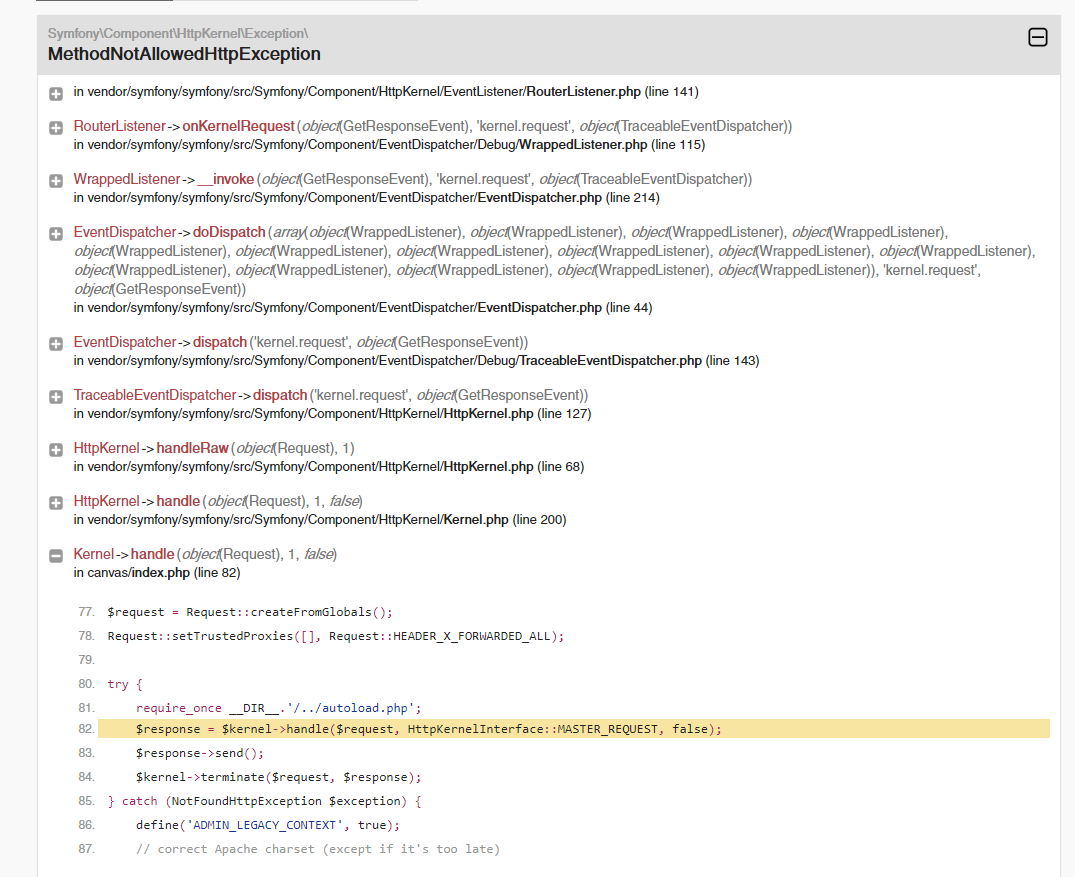Image resolution: width=1075 pixels, height=877 pixels.
Task: Click code line 81 with require_once autoload.php
Action: click(x=278, y=708)
